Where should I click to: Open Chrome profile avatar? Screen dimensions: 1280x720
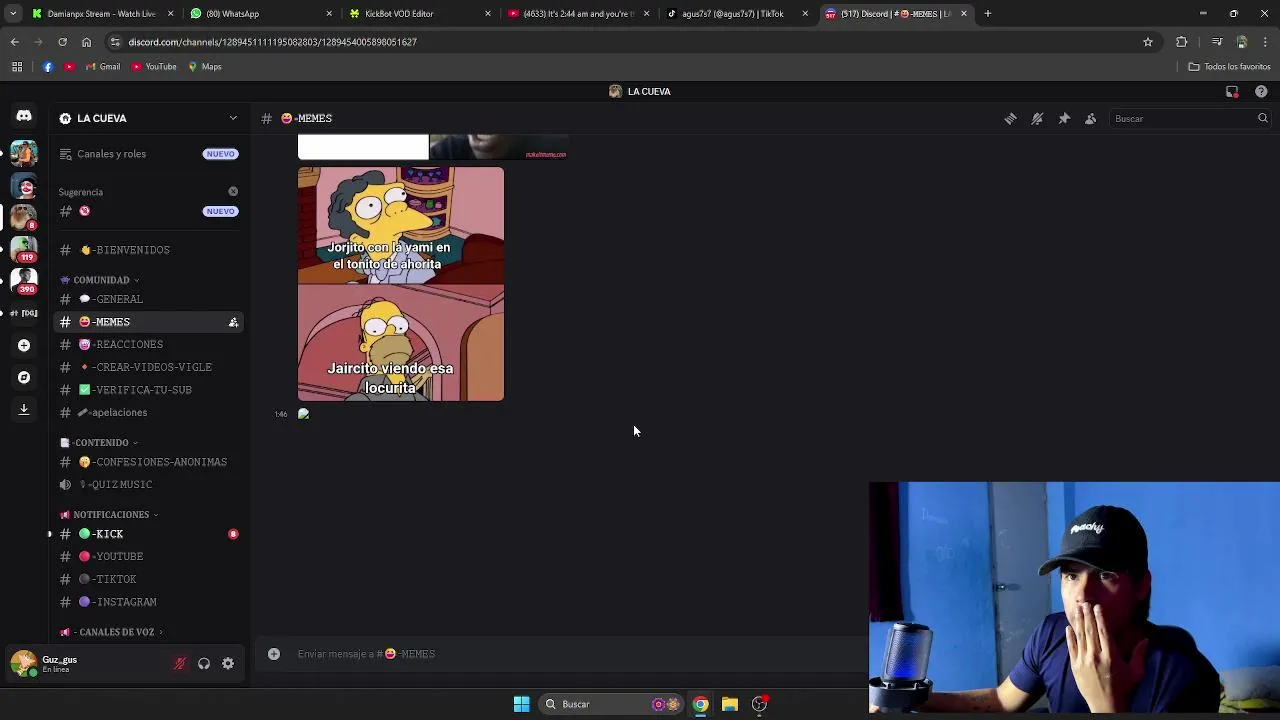pos(1242,42)
